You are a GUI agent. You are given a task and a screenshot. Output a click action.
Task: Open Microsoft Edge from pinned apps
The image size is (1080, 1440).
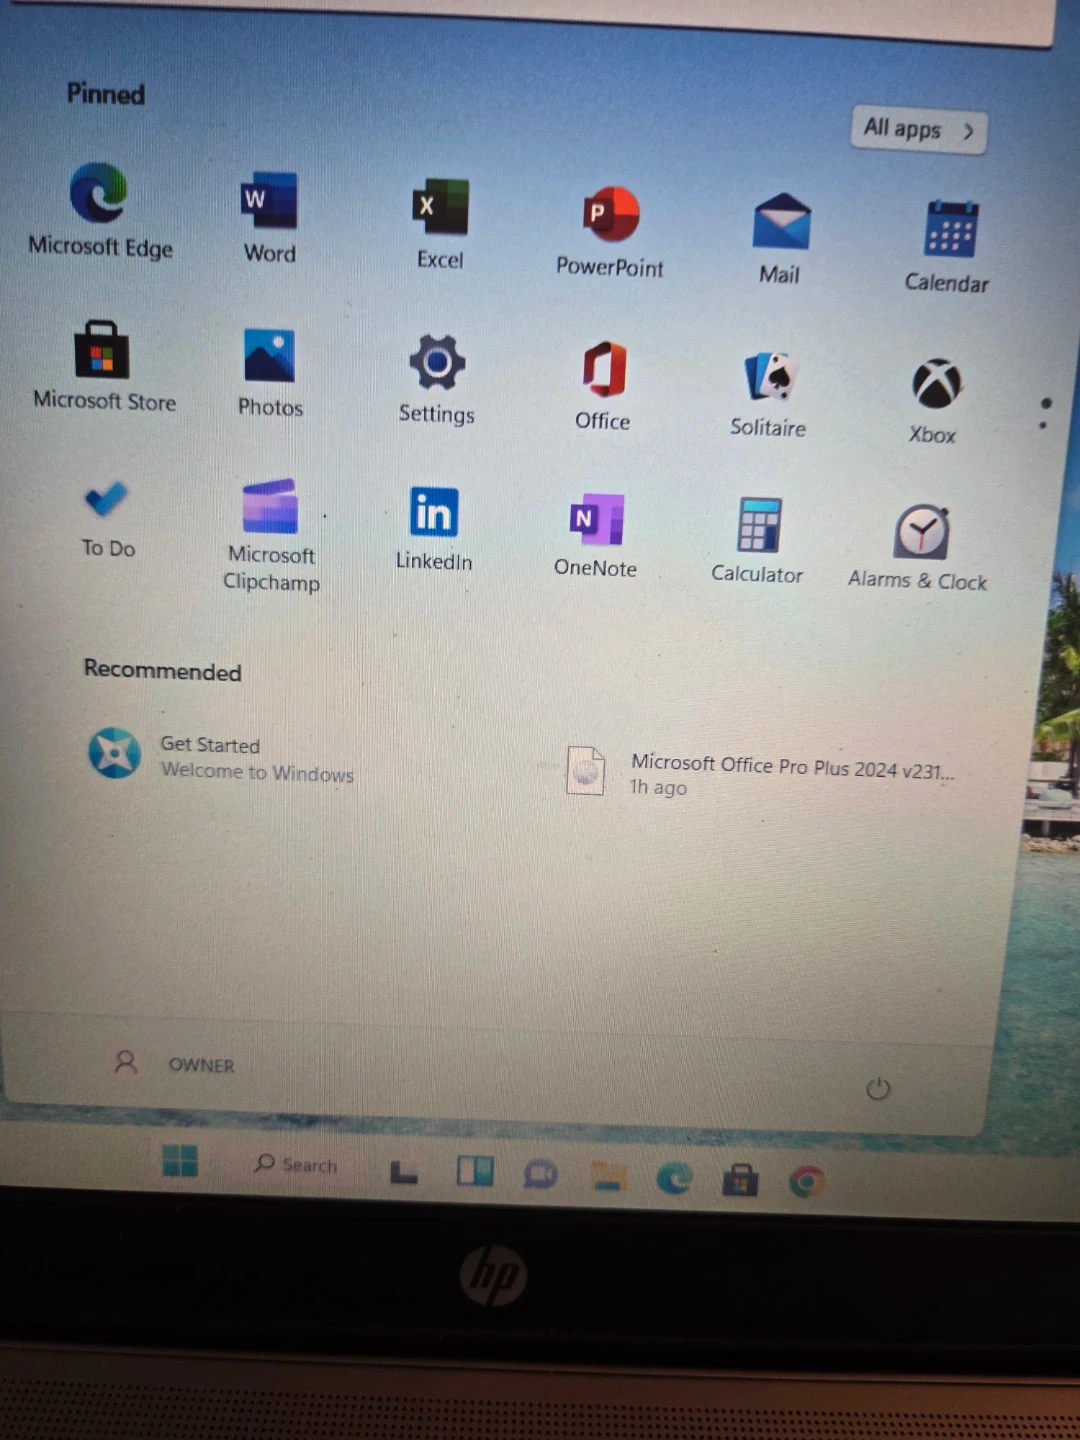tap(99, 194)
